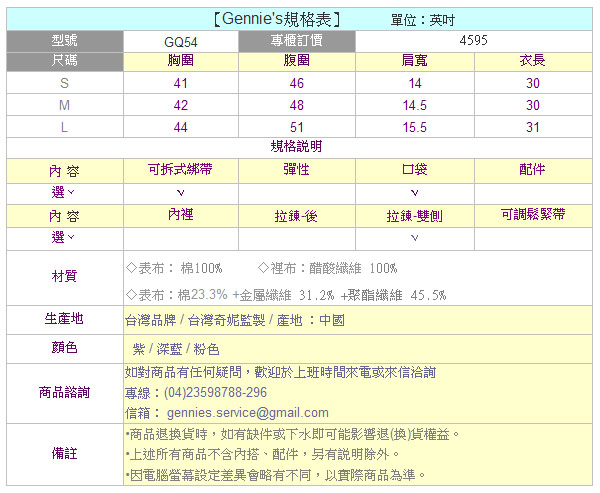Click the 因電腦螢幕設定差異 note line
The width and height of the screenshot is (600, 493).
[x=276, y=475]
